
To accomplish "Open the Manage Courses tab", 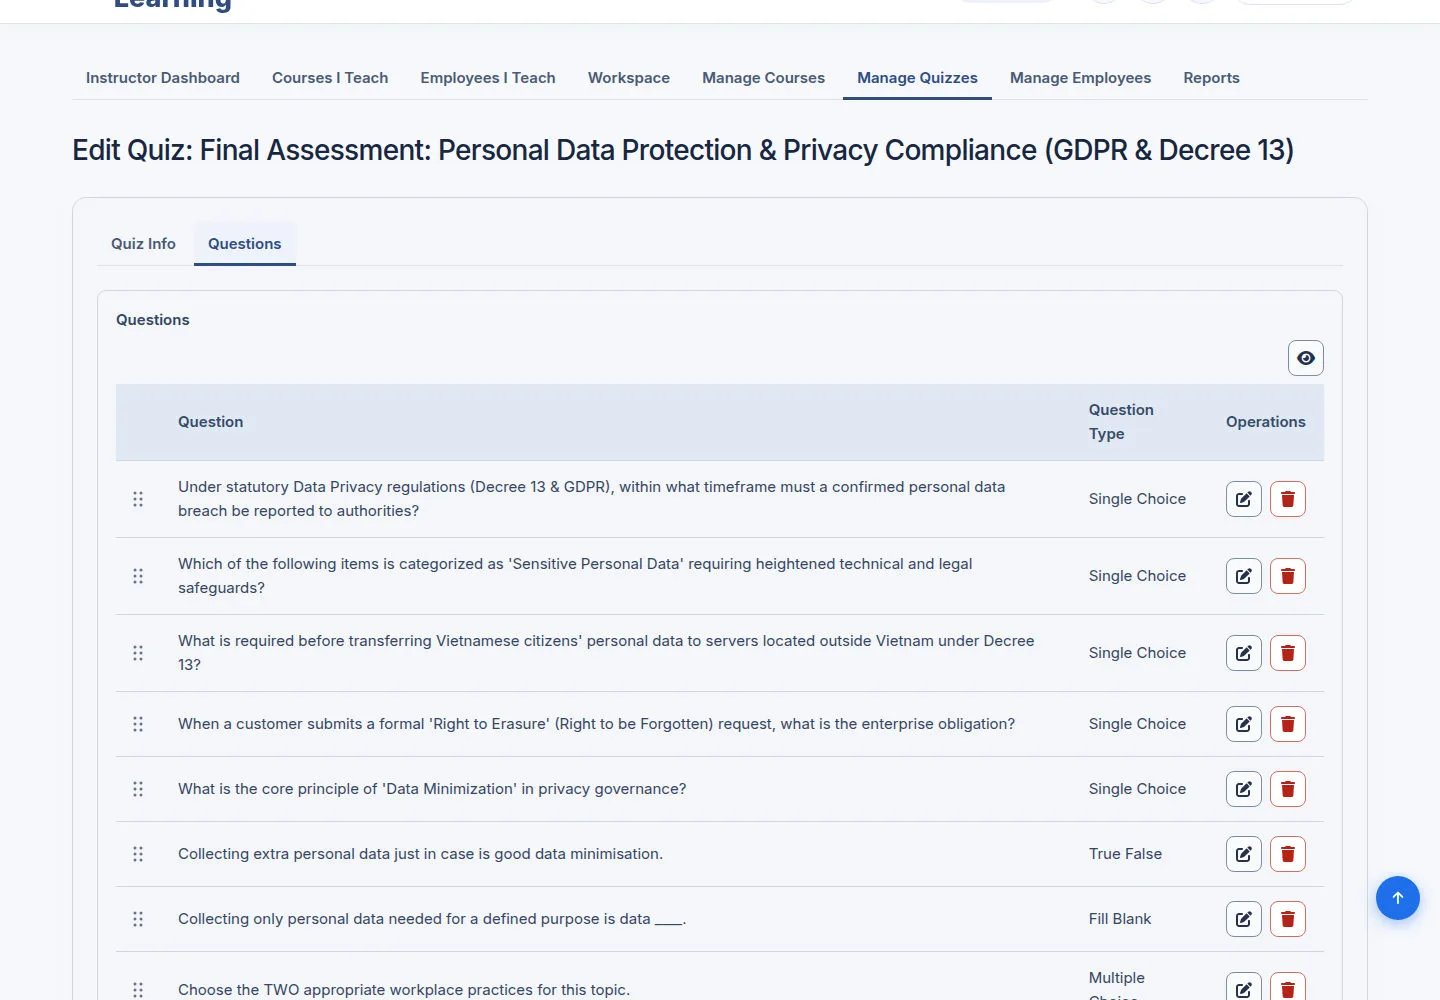I will pos(764,78).
